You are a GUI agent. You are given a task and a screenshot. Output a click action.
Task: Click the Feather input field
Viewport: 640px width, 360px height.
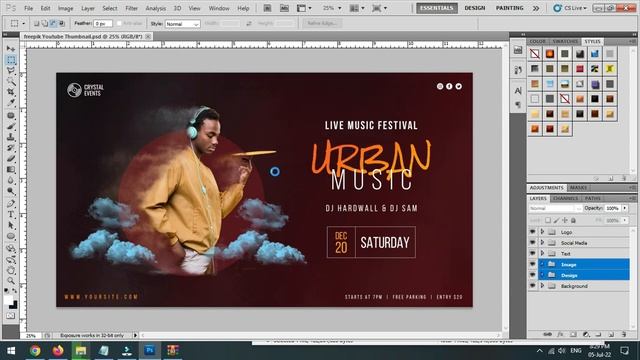point(103,24)
